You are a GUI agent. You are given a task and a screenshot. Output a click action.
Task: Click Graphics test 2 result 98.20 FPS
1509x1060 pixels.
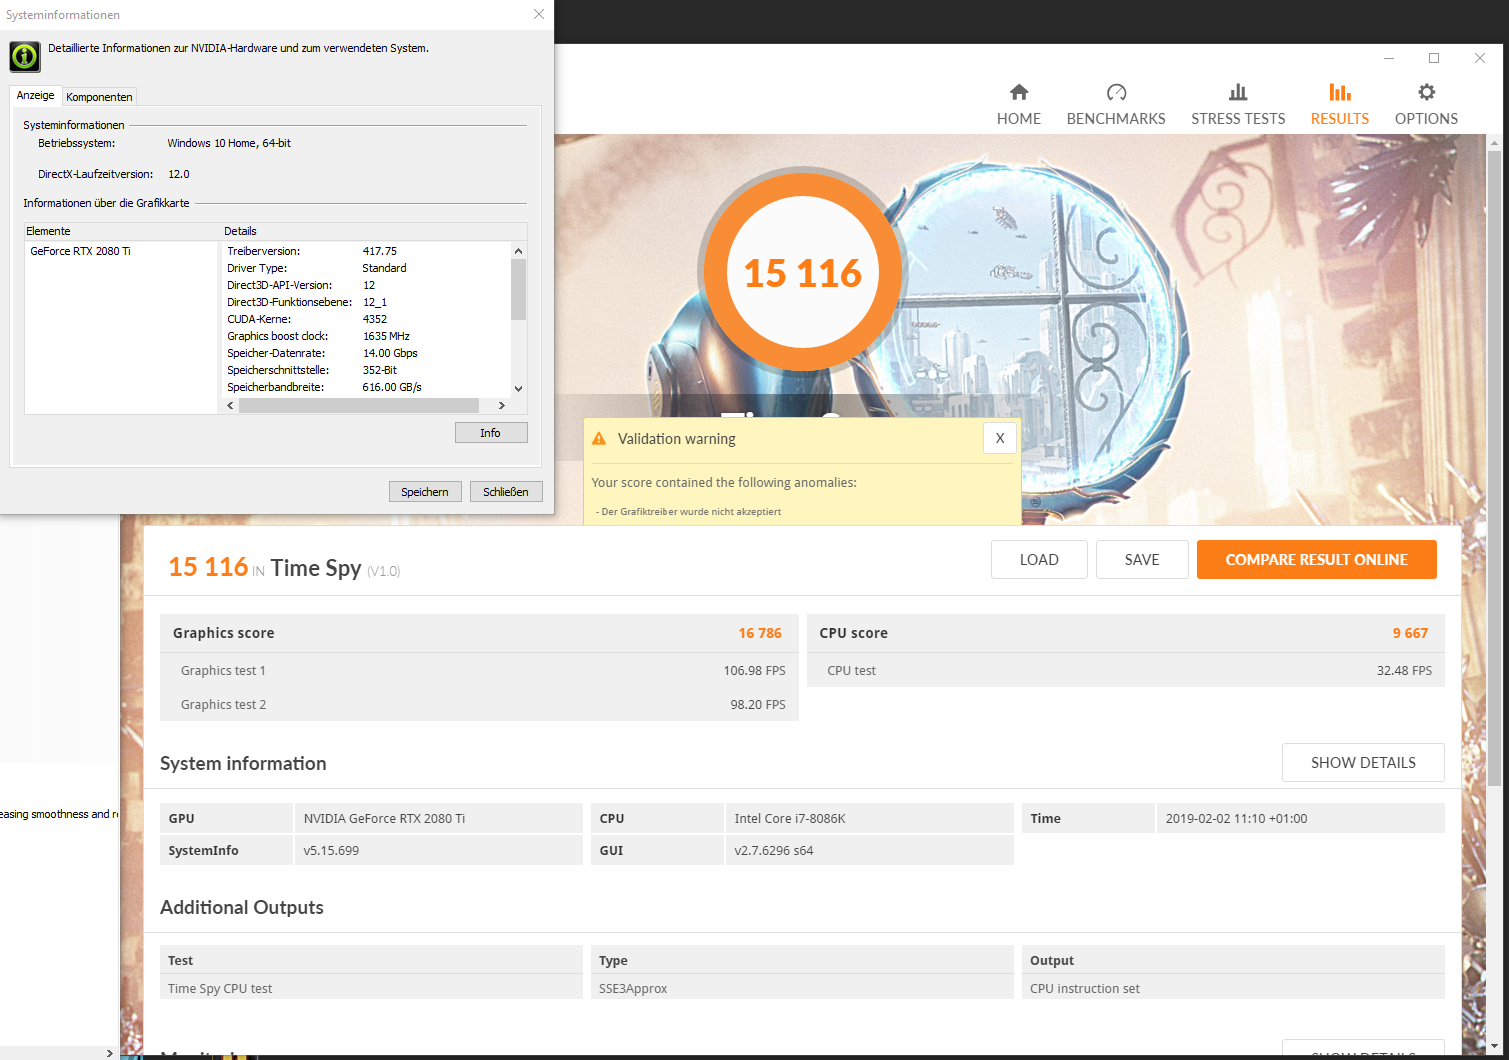pyautogui.click(x=758, y=705)
